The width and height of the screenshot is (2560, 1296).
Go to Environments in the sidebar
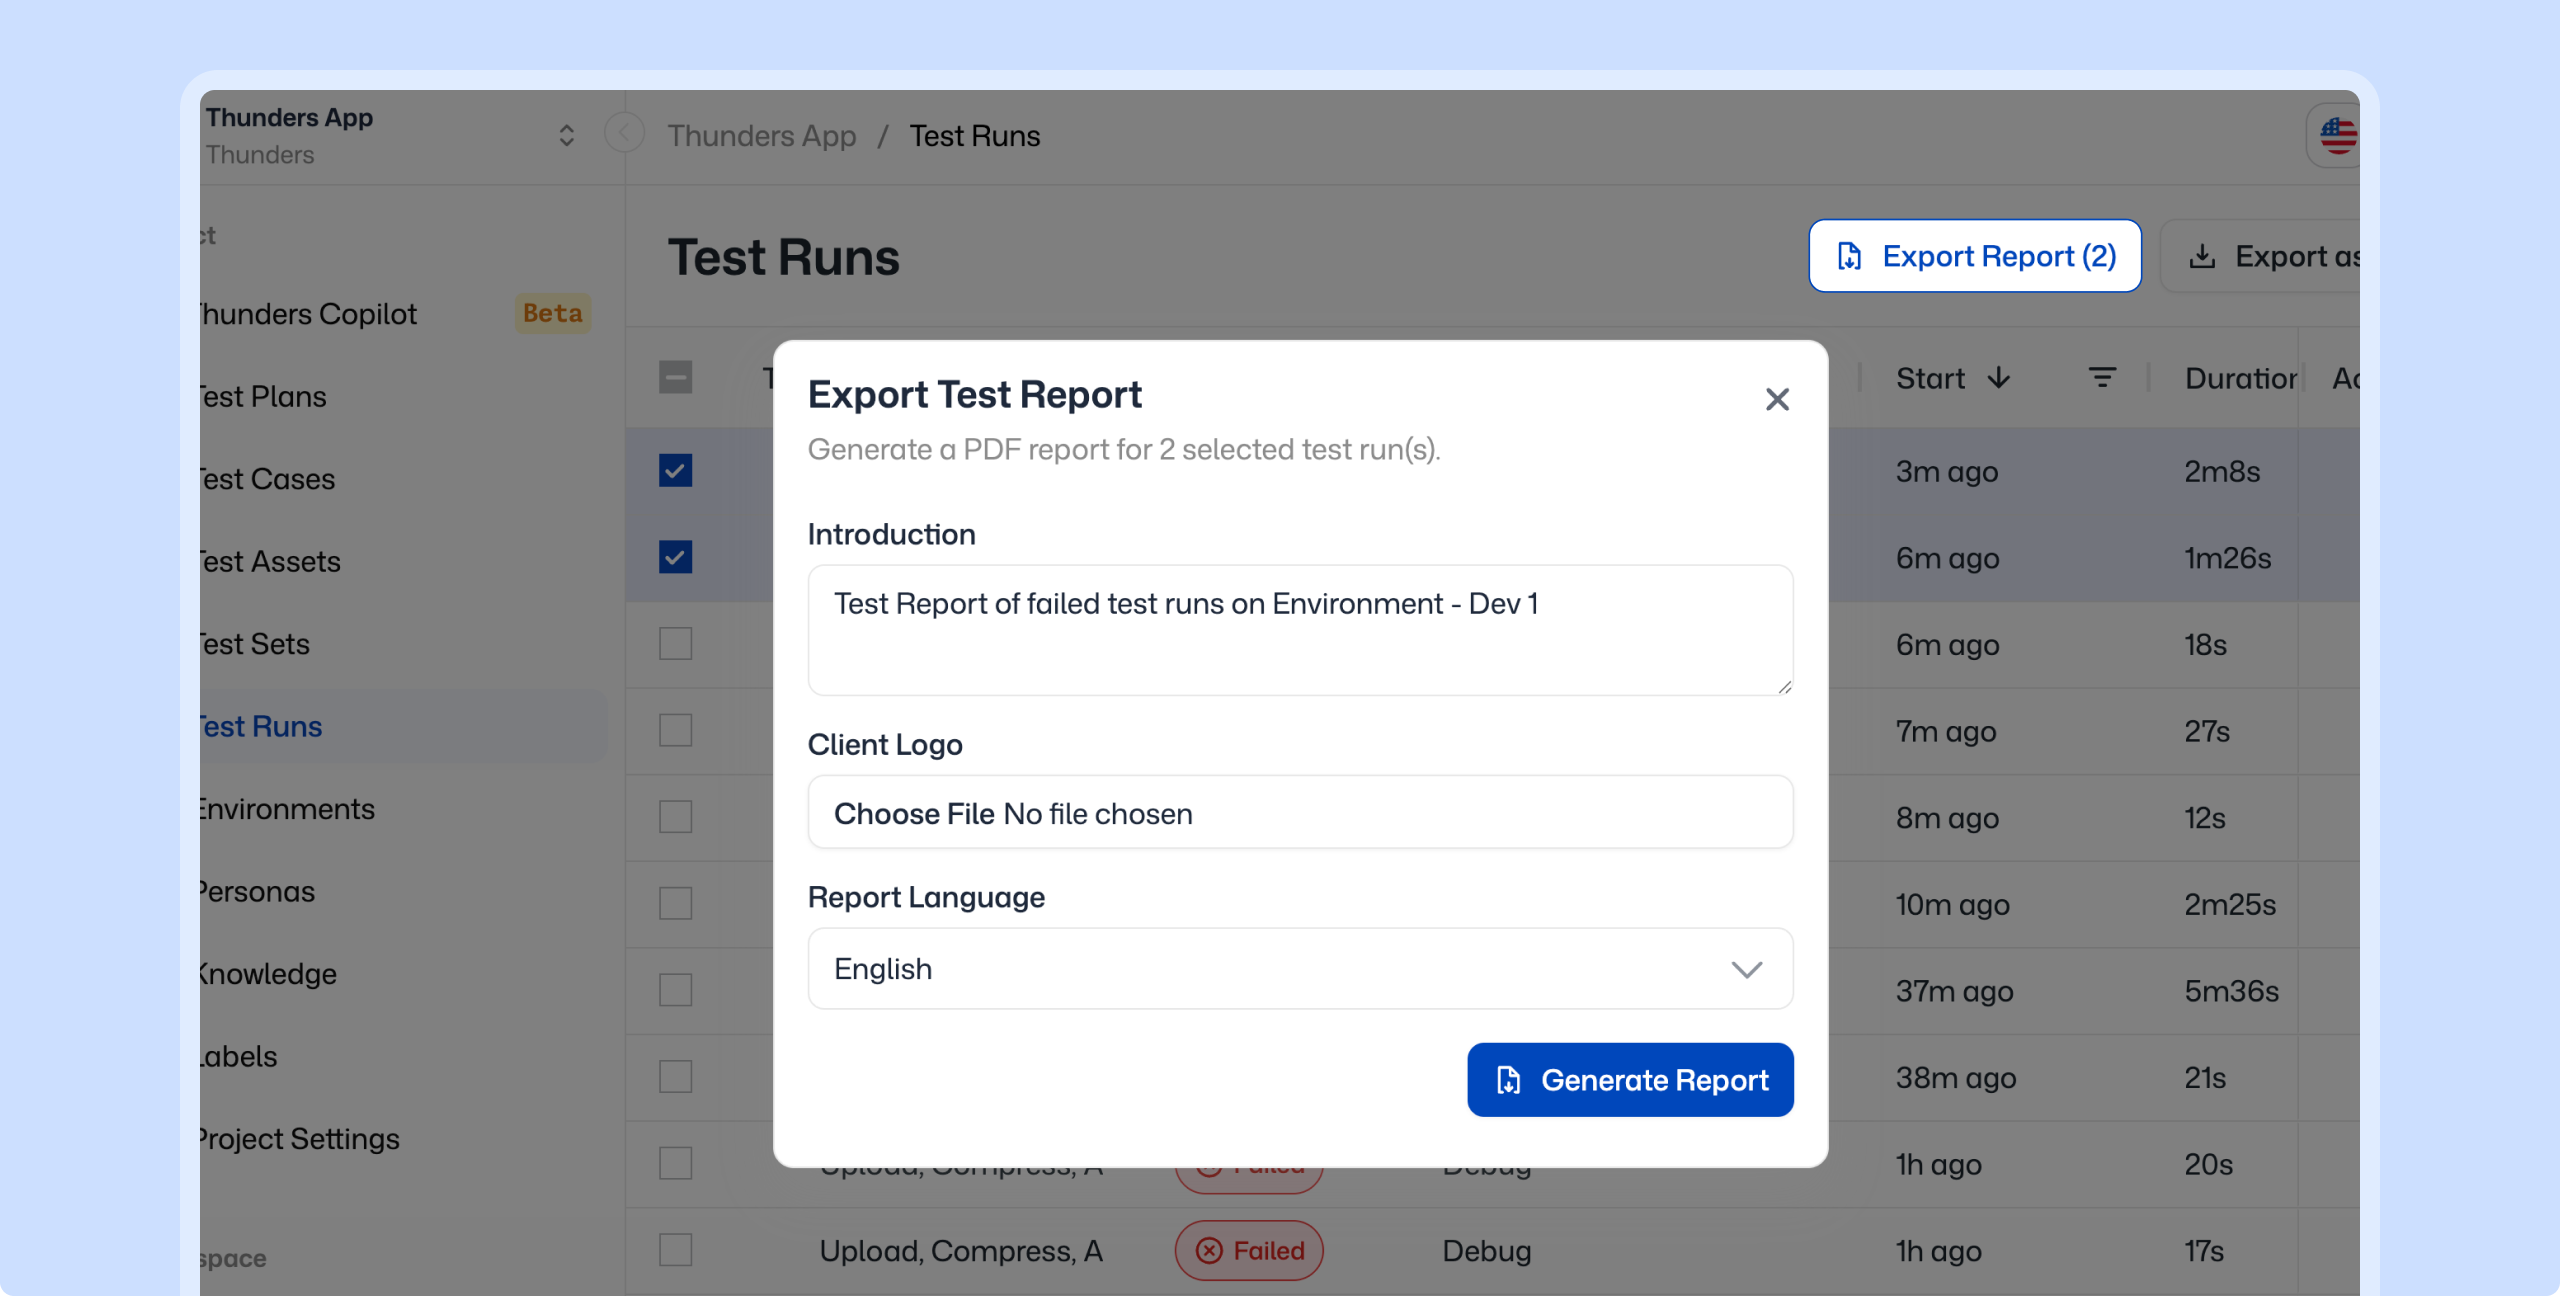pos(287,809)
